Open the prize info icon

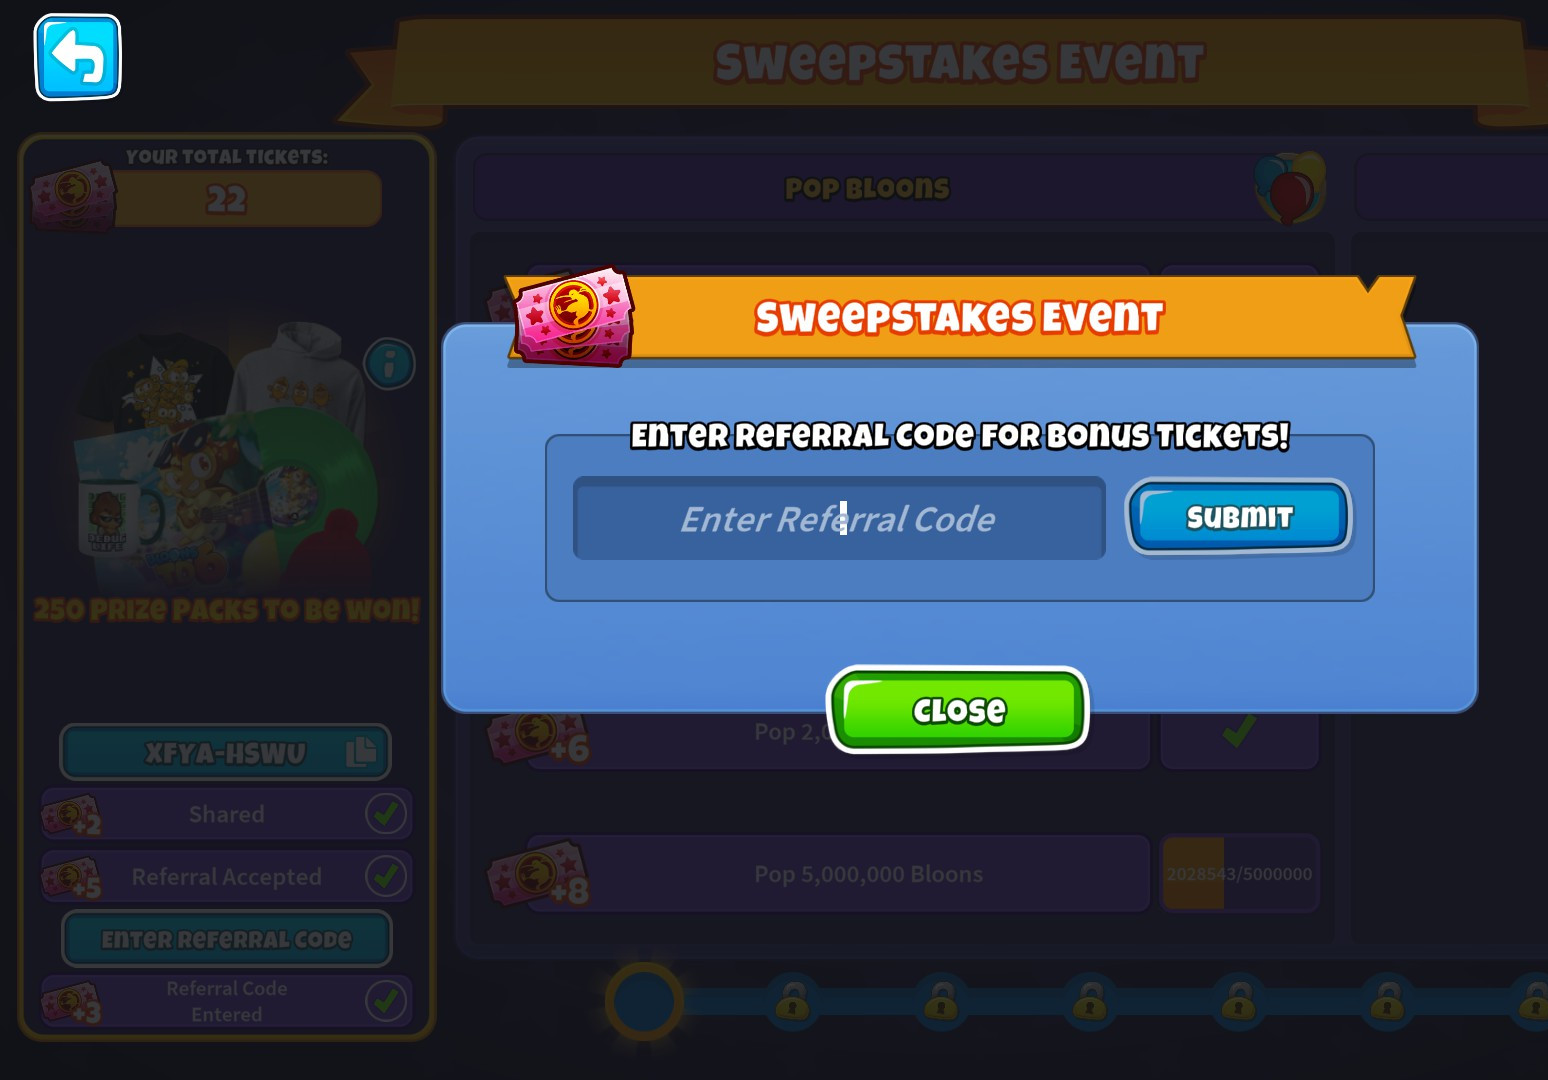point(390,364)
